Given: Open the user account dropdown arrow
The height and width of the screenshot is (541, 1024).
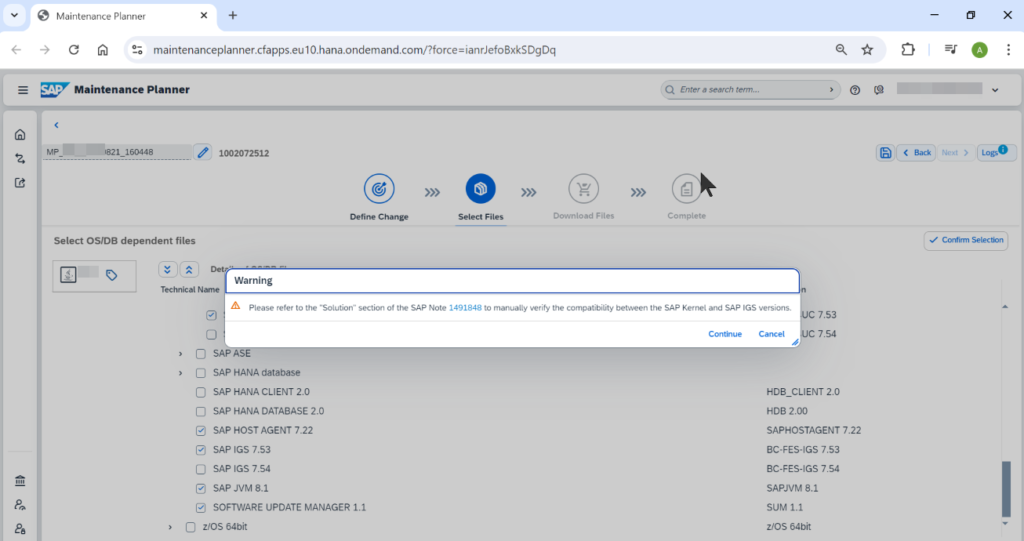Looking at the screenshot, I should coord(995,90).
